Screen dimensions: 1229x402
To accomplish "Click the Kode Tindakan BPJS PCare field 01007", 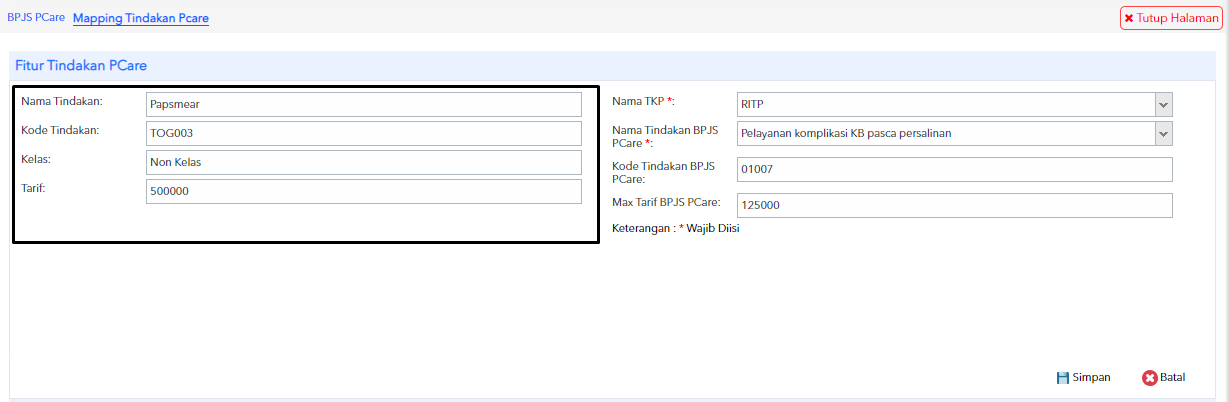I will pos(954,169).
